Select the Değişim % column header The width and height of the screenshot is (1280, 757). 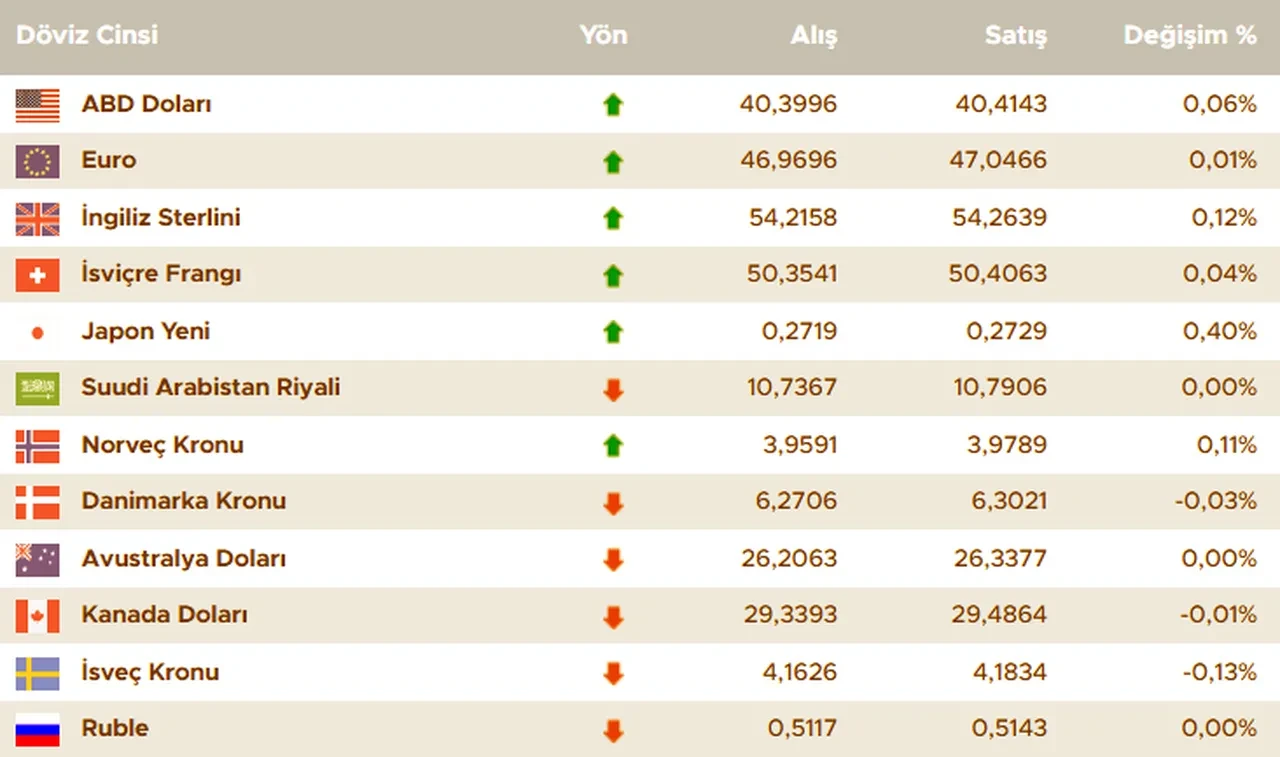pyautogui.click(x=1189, y=36)
